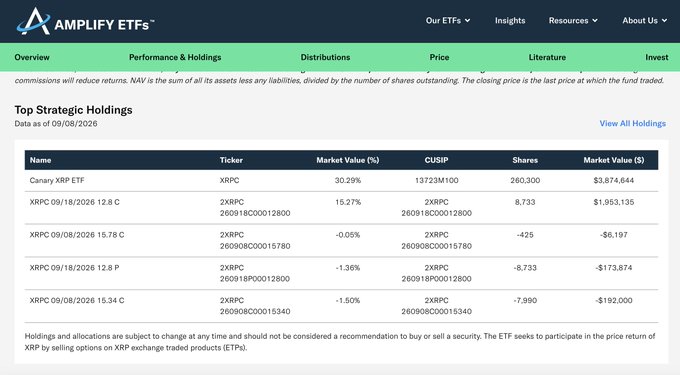
Task: Click the Top Strategic Holdings heading
Action: tap(73, 110)
